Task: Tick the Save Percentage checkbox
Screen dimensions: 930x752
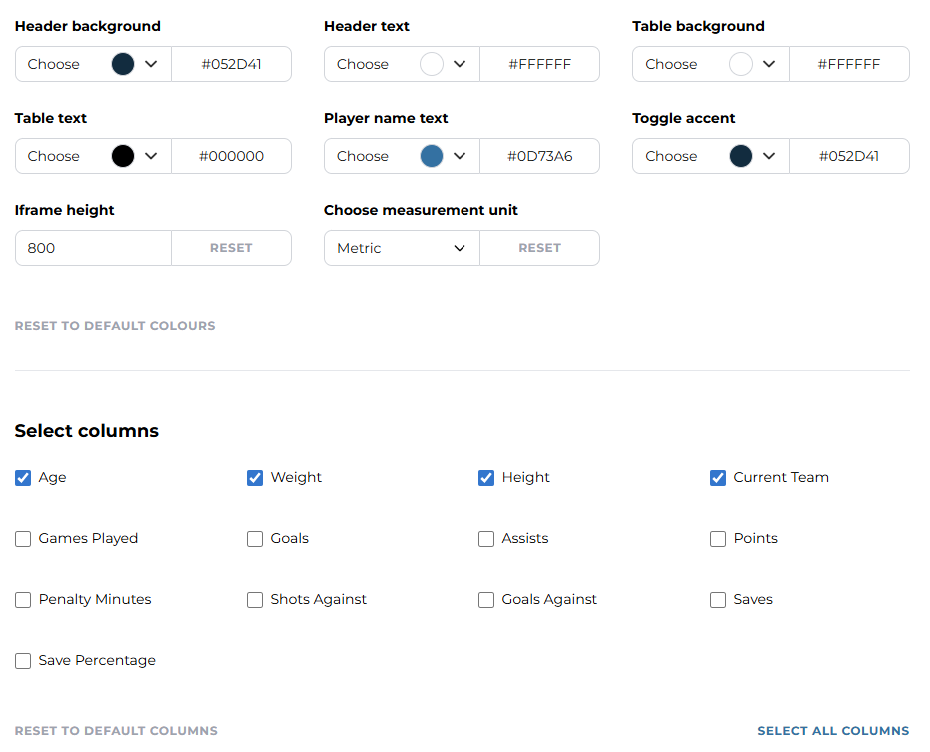Action: click(x=23, y=661)
